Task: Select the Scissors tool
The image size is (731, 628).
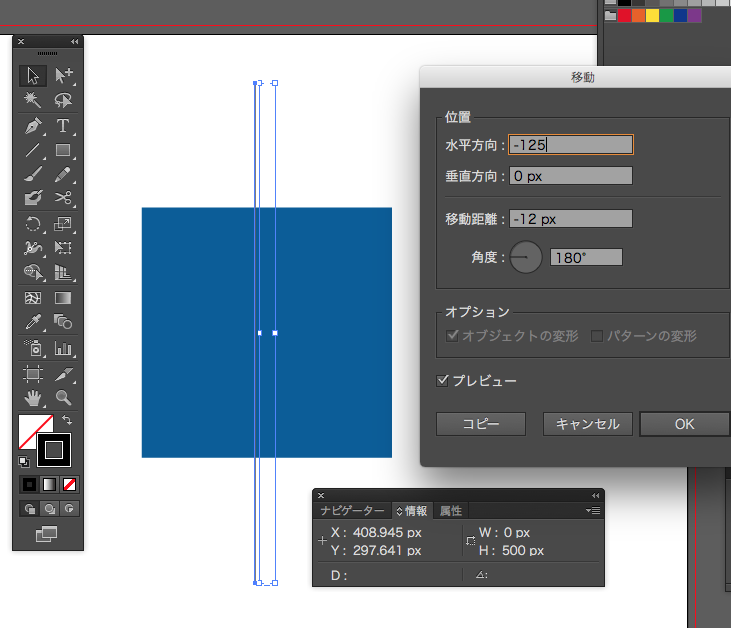Action: pyautogui.click(x=63, y=198)
